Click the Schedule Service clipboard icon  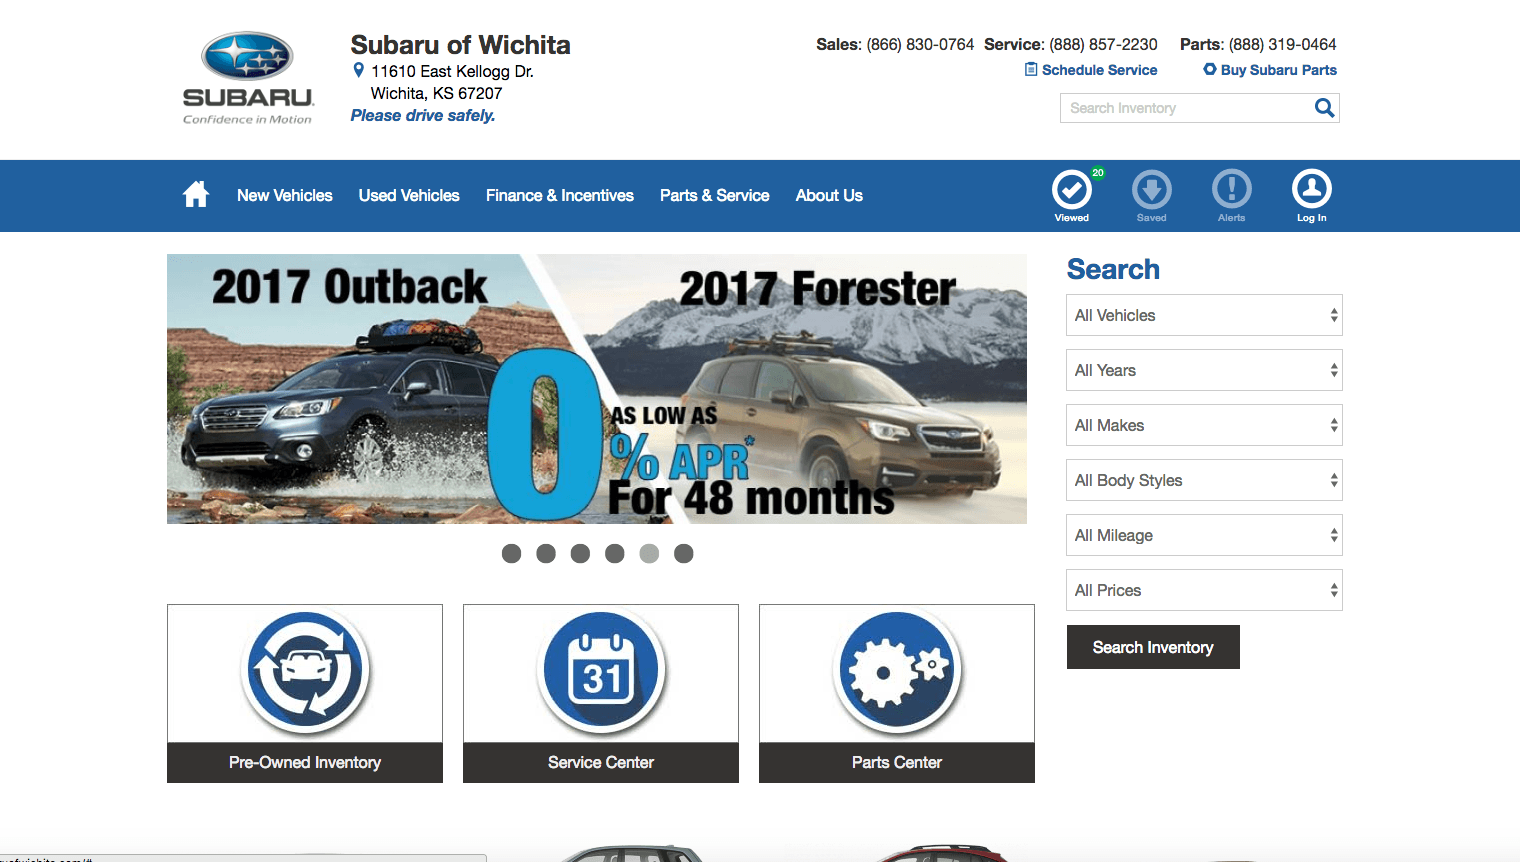1031,69
